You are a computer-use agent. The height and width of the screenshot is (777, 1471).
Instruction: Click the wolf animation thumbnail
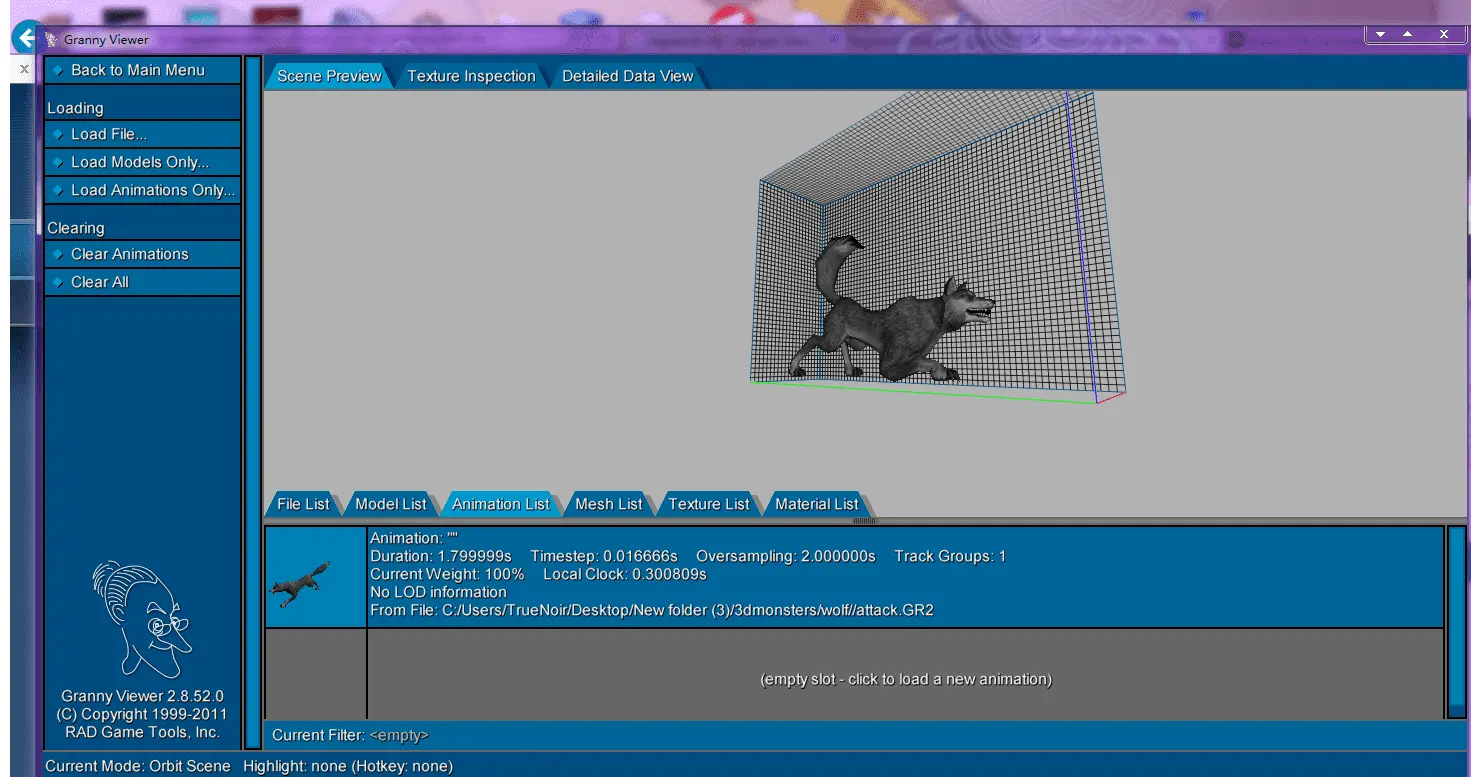(x=315, y=578)
